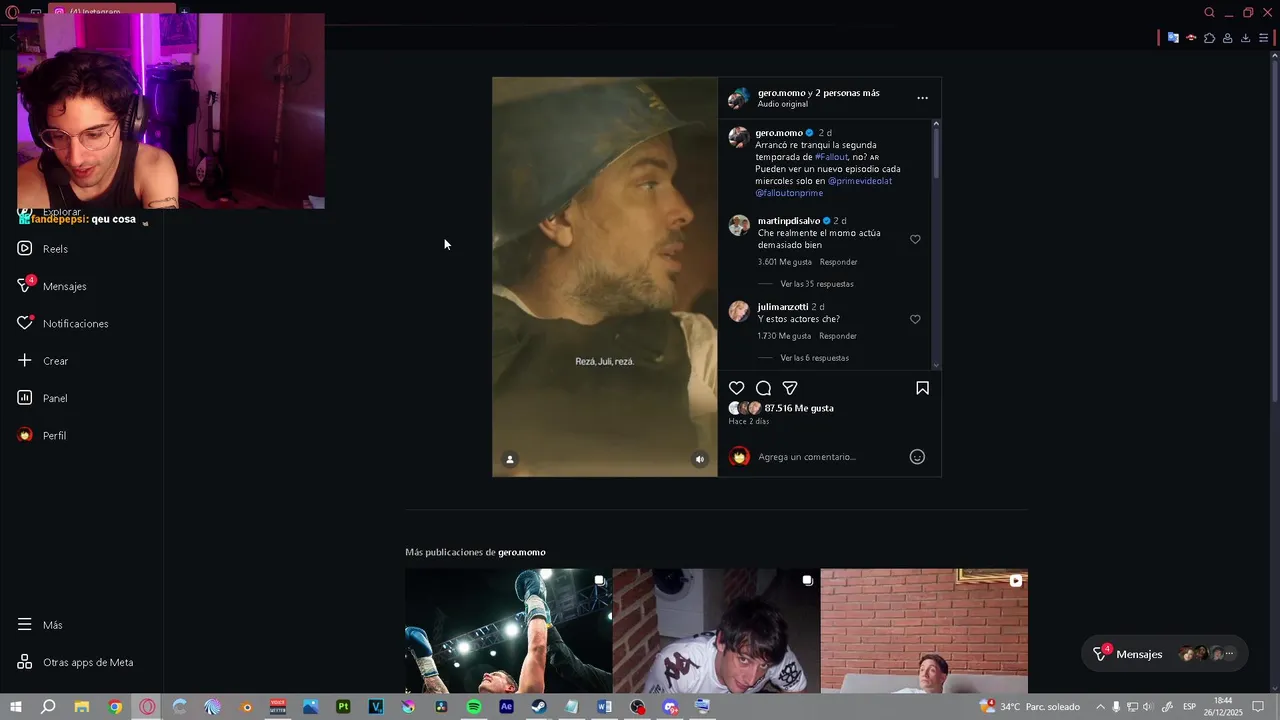The height and width of the screenshot is (720, 1280).
Task: Click Crear to make a new post
Action: click(42, 361)
